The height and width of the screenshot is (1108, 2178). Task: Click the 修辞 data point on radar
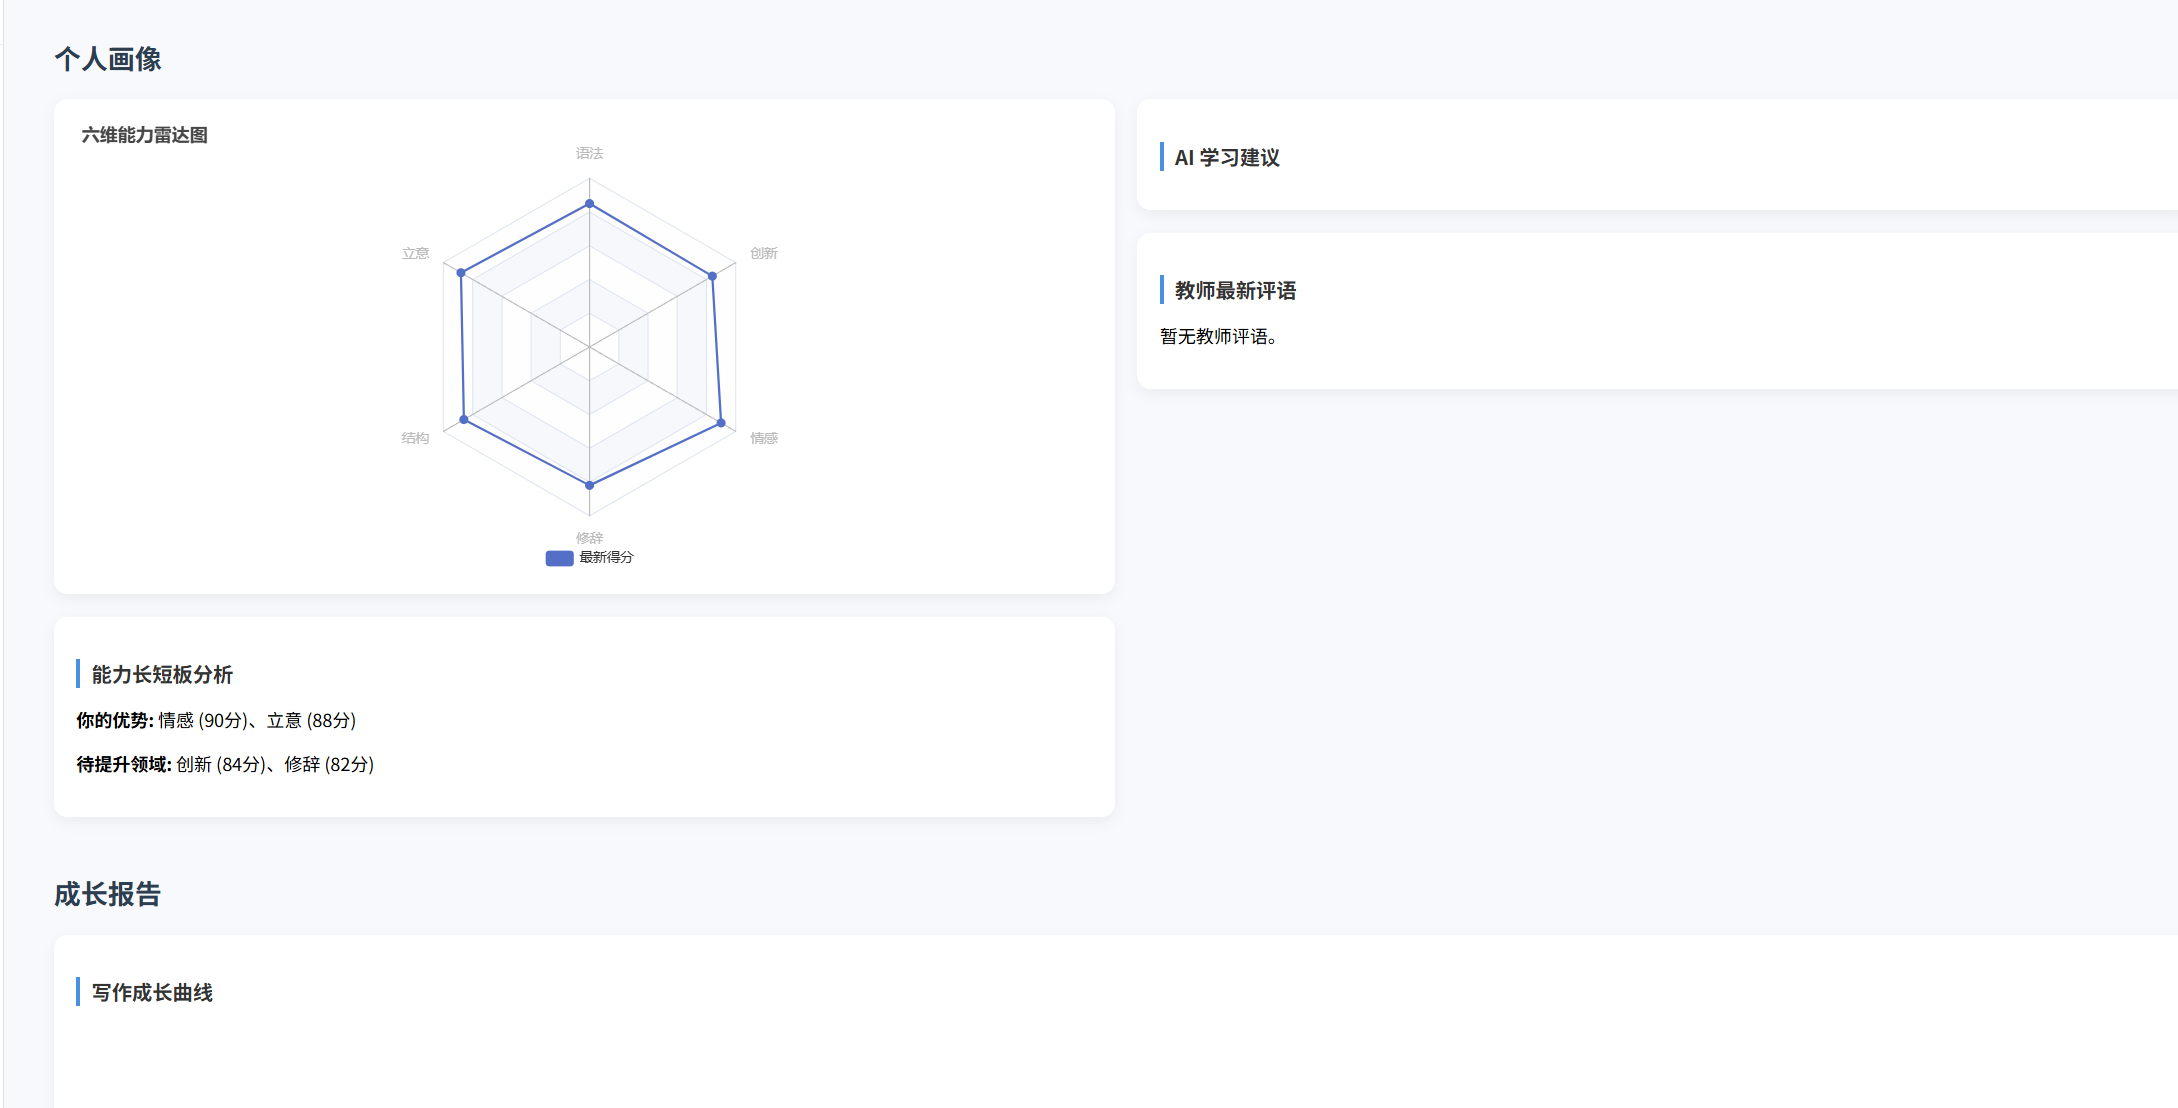tap(590, 485)
